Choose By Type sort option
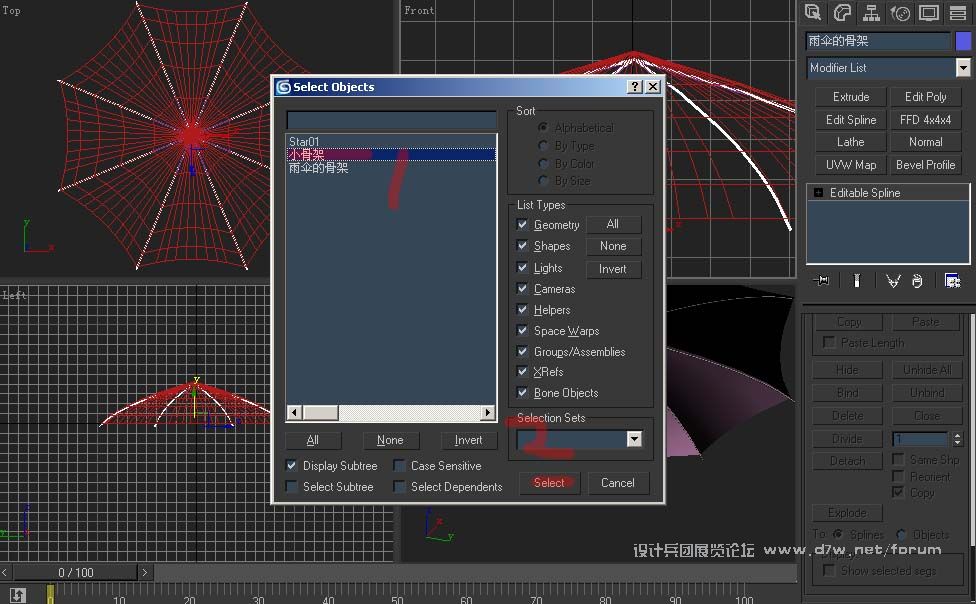 coord(543,146)
